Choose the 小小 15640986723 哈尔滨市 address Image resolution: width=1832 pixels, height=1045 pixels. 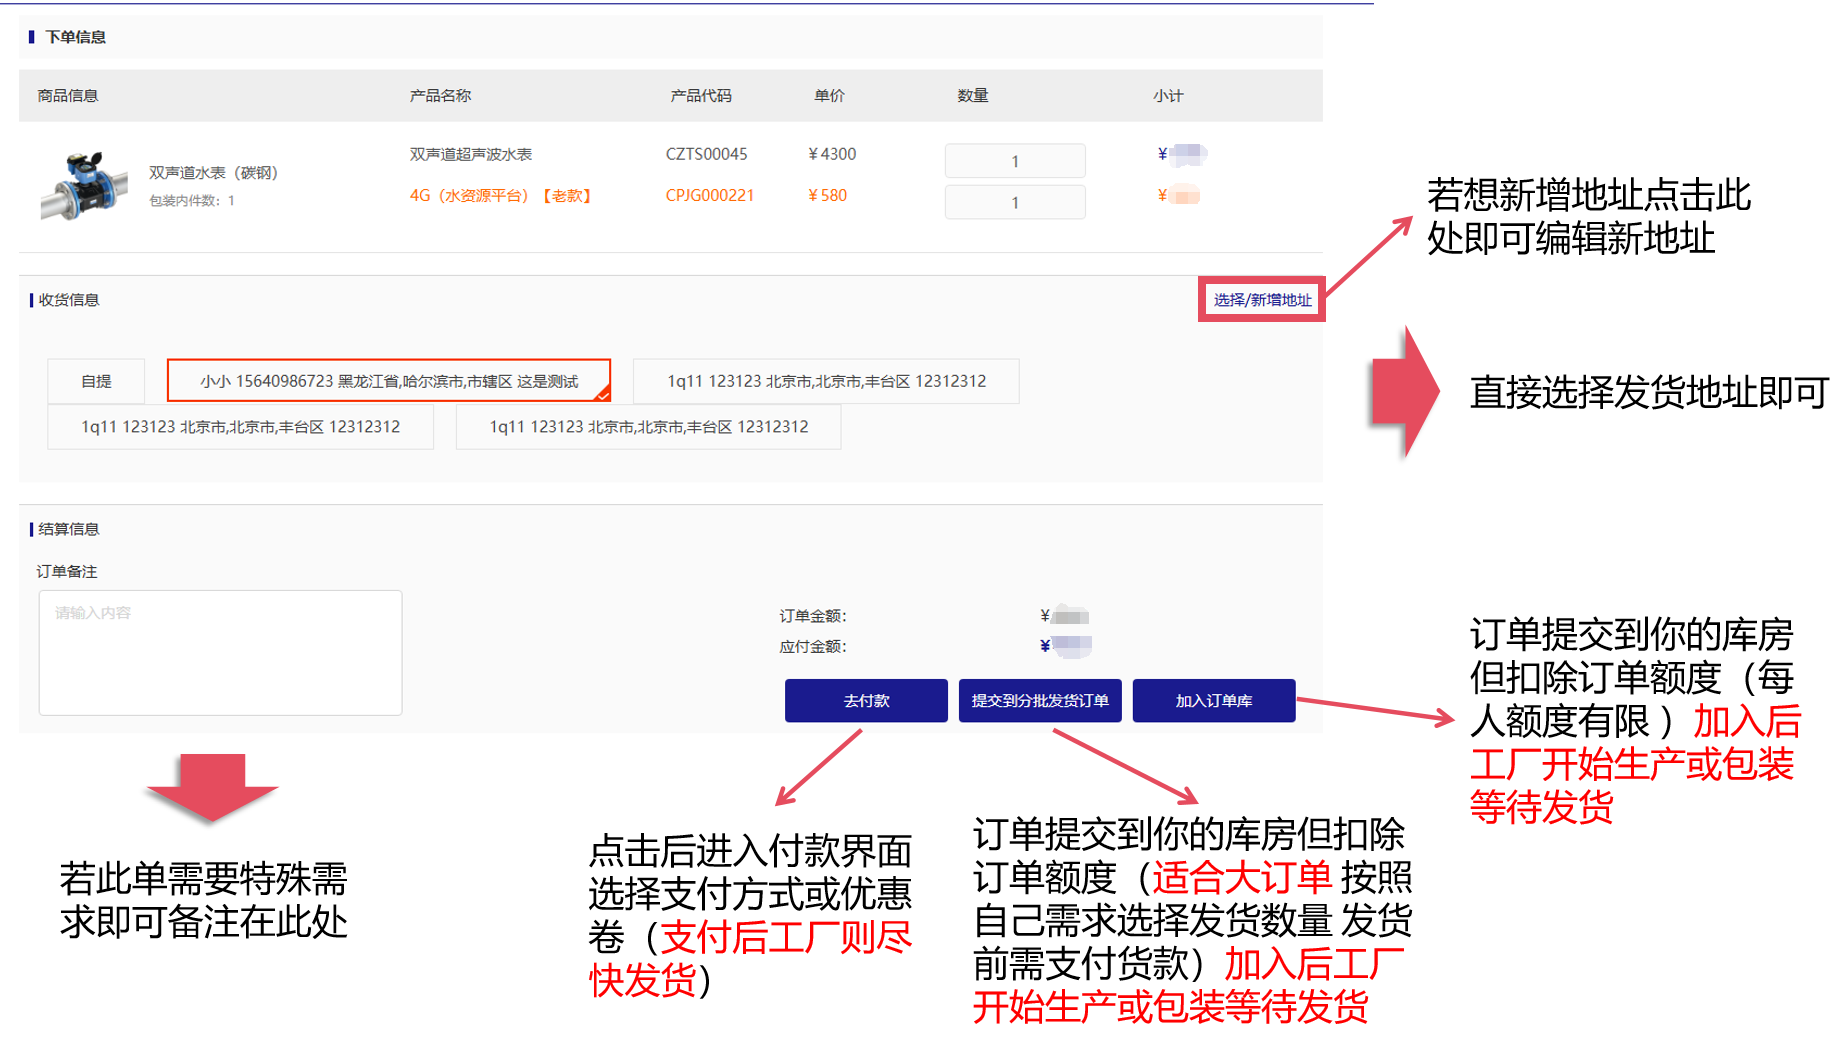click(x=388, y=381)
